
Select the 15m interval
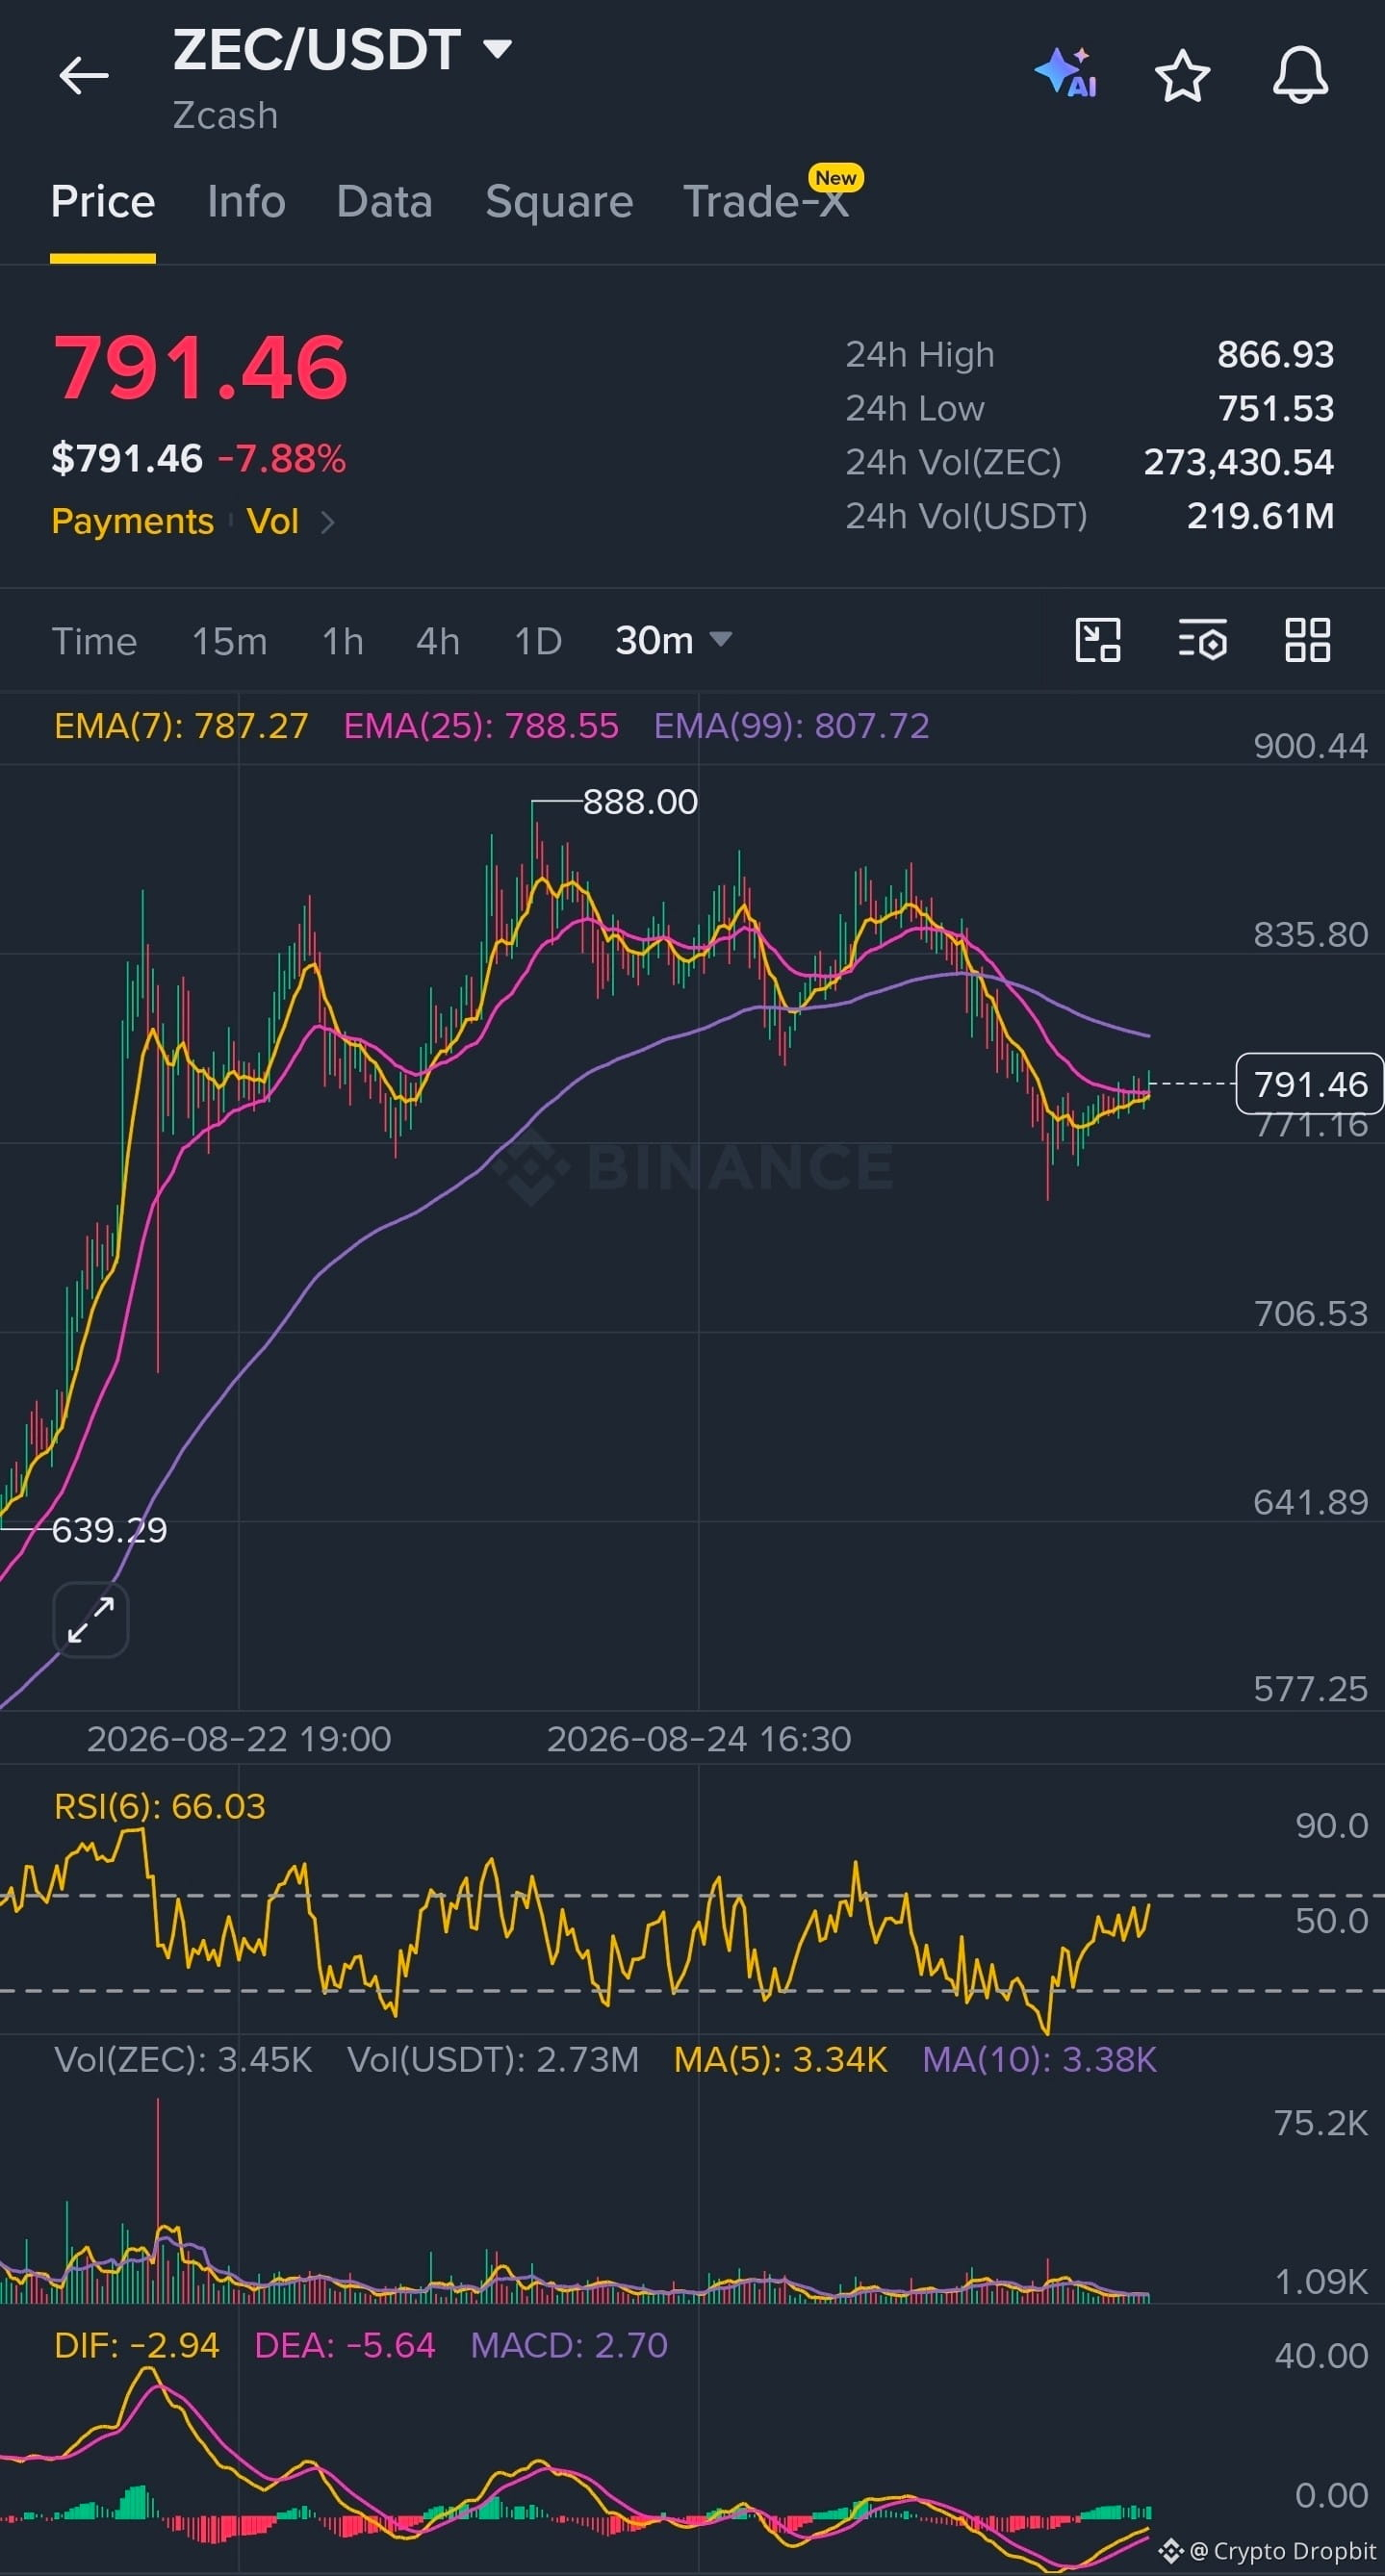230,641
